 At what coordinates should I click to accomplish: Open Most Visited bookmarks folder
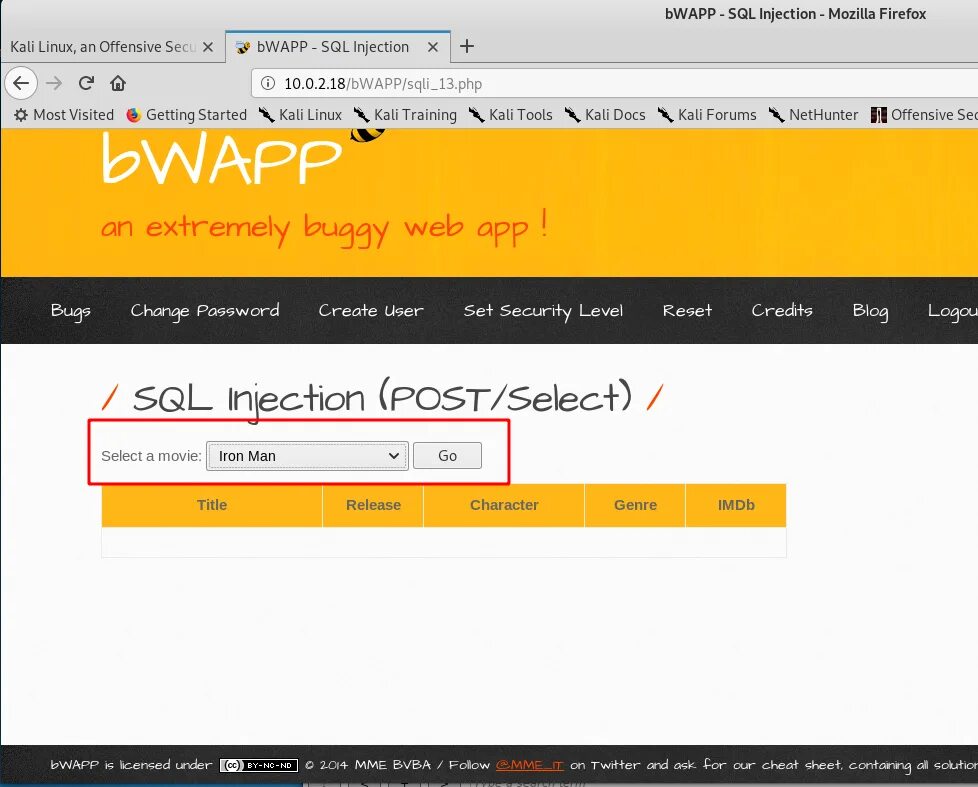click(x=64, y=115)
